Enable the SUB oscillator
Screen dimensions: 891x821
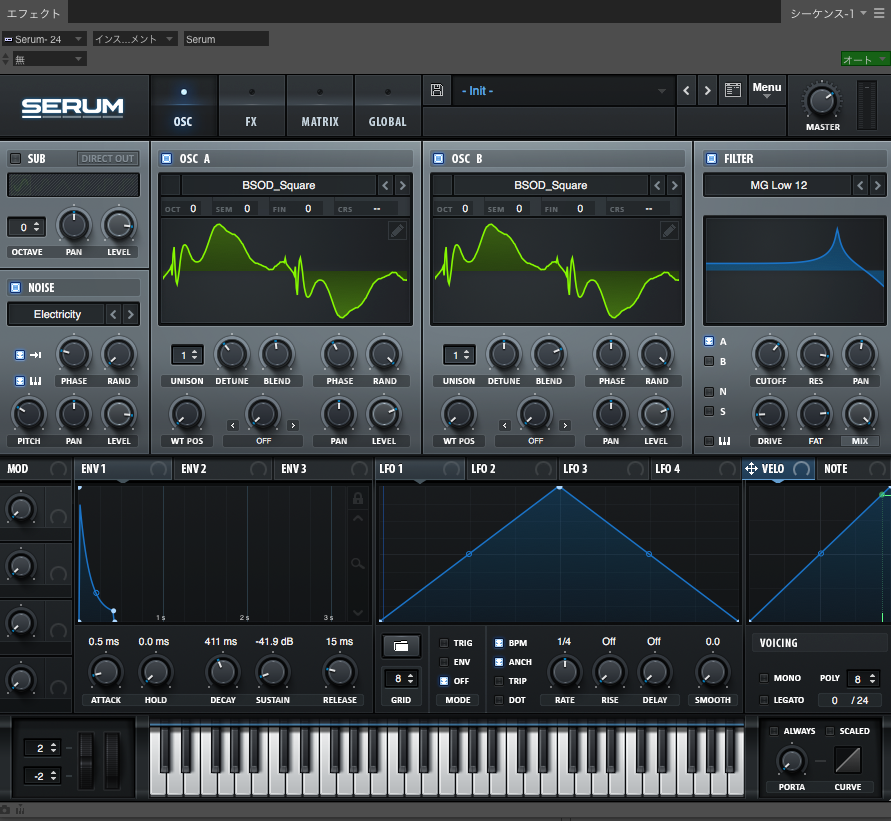point(15,159)
